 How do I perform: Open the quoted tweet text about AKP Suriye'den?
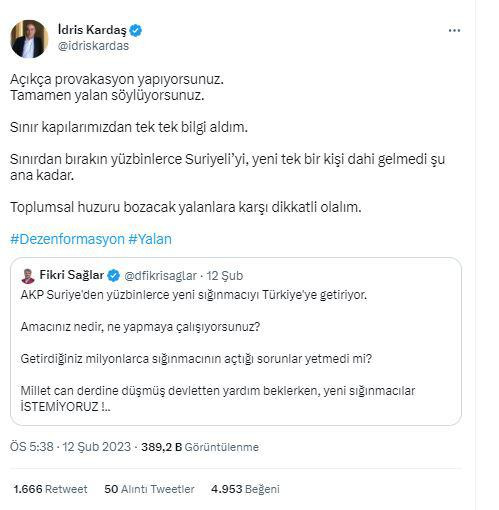(x=193, y=295)
